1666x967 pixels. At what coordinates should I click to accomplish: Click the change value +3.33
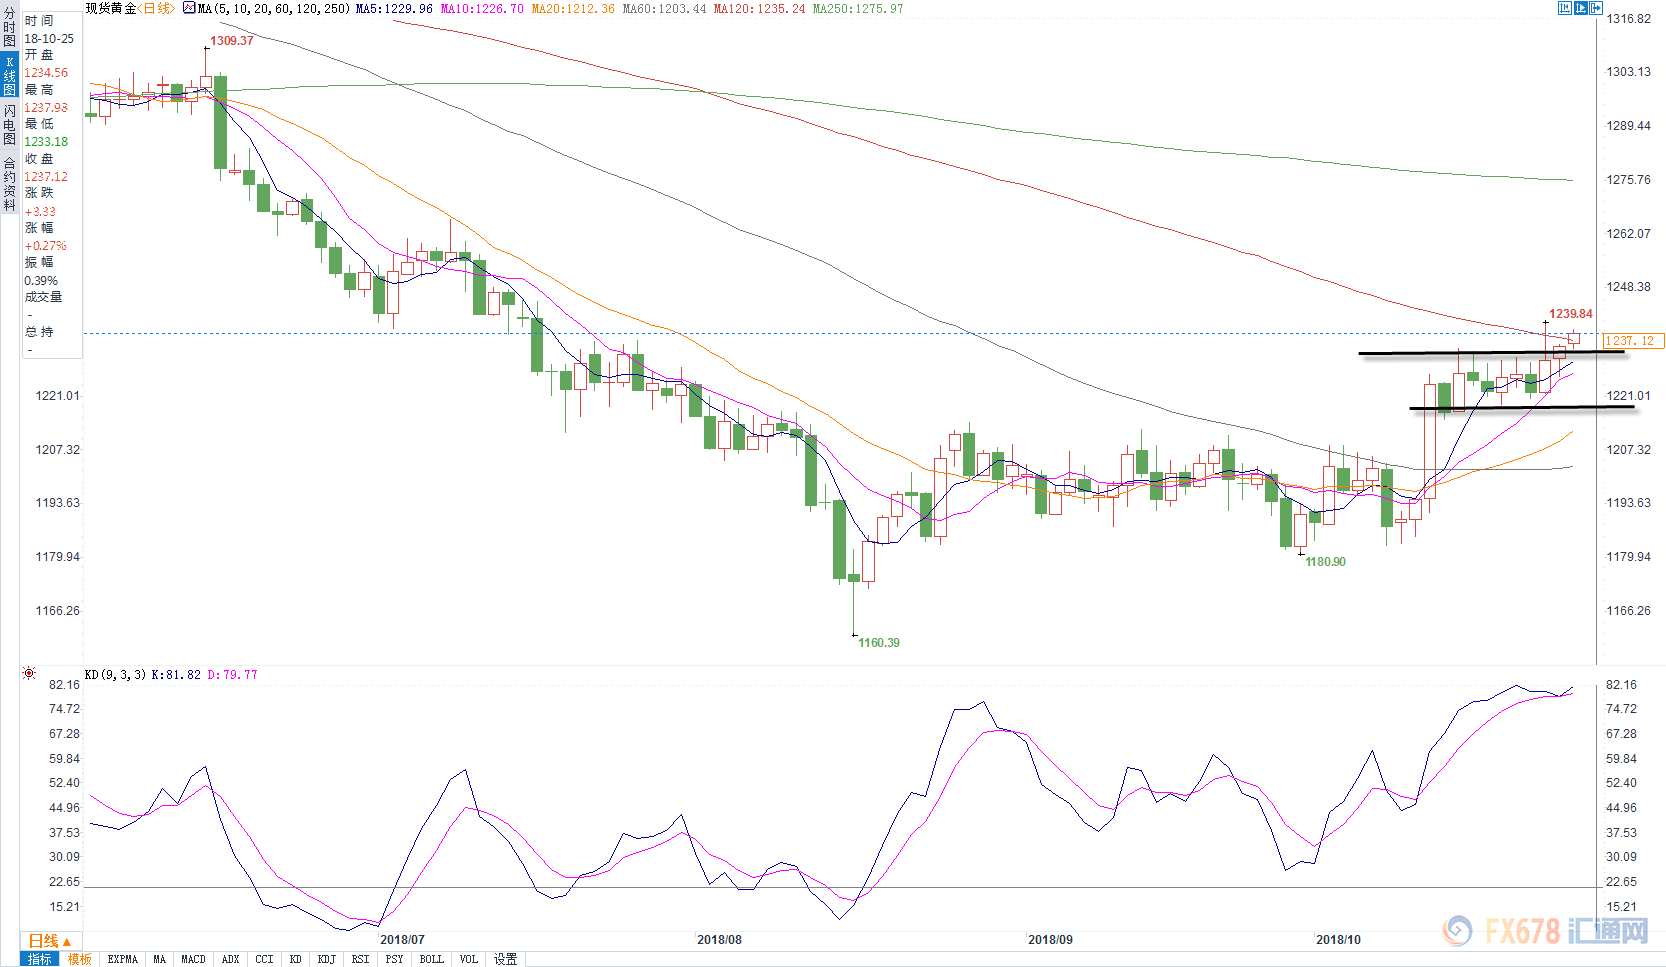point(40,212)
